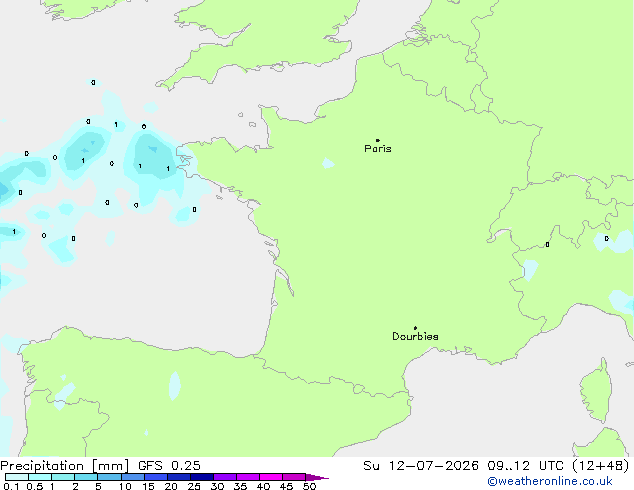Pick the palest legend swatch for 0.1–0.5 mm
The height and width of the screenshot is (490, 634).
[17, 477]
